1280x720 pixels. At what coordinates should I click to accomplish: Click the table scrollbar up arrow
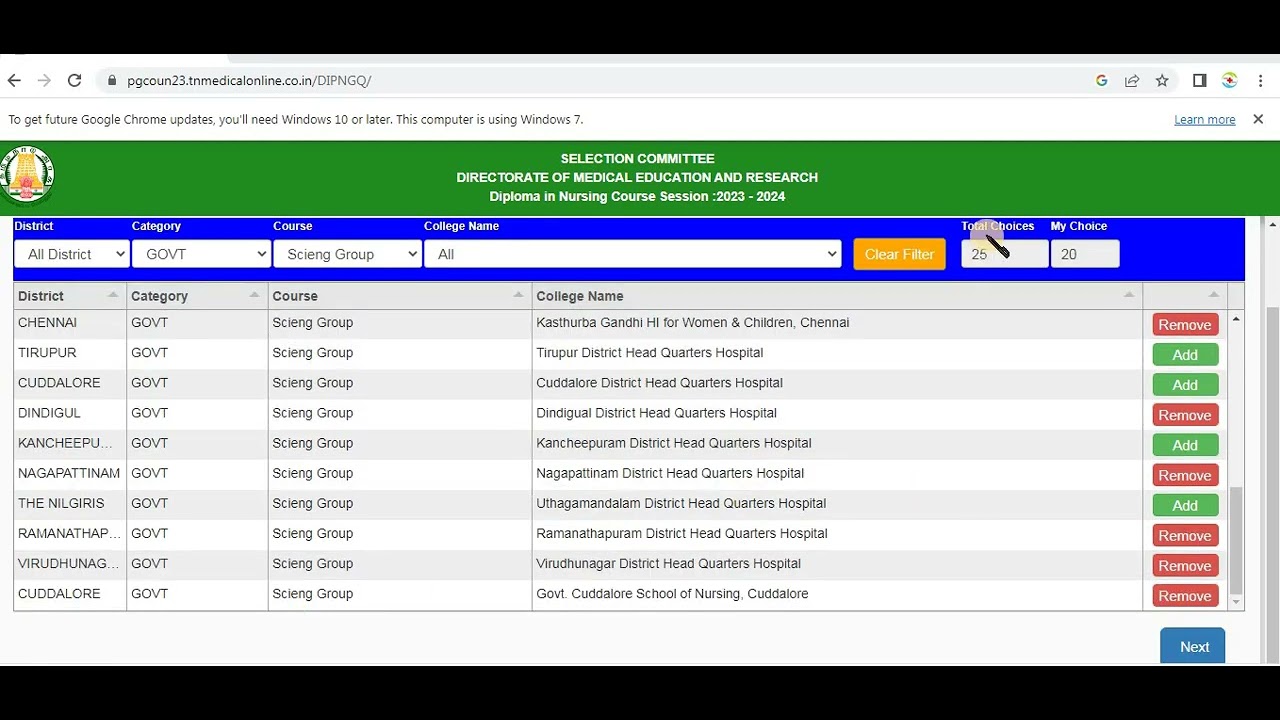point(1236,319)
